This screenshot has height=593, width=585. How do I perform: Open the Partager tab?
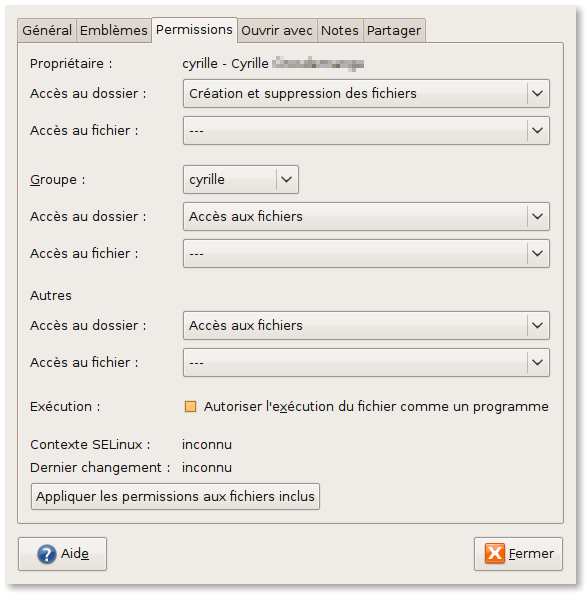pos(394,31)
